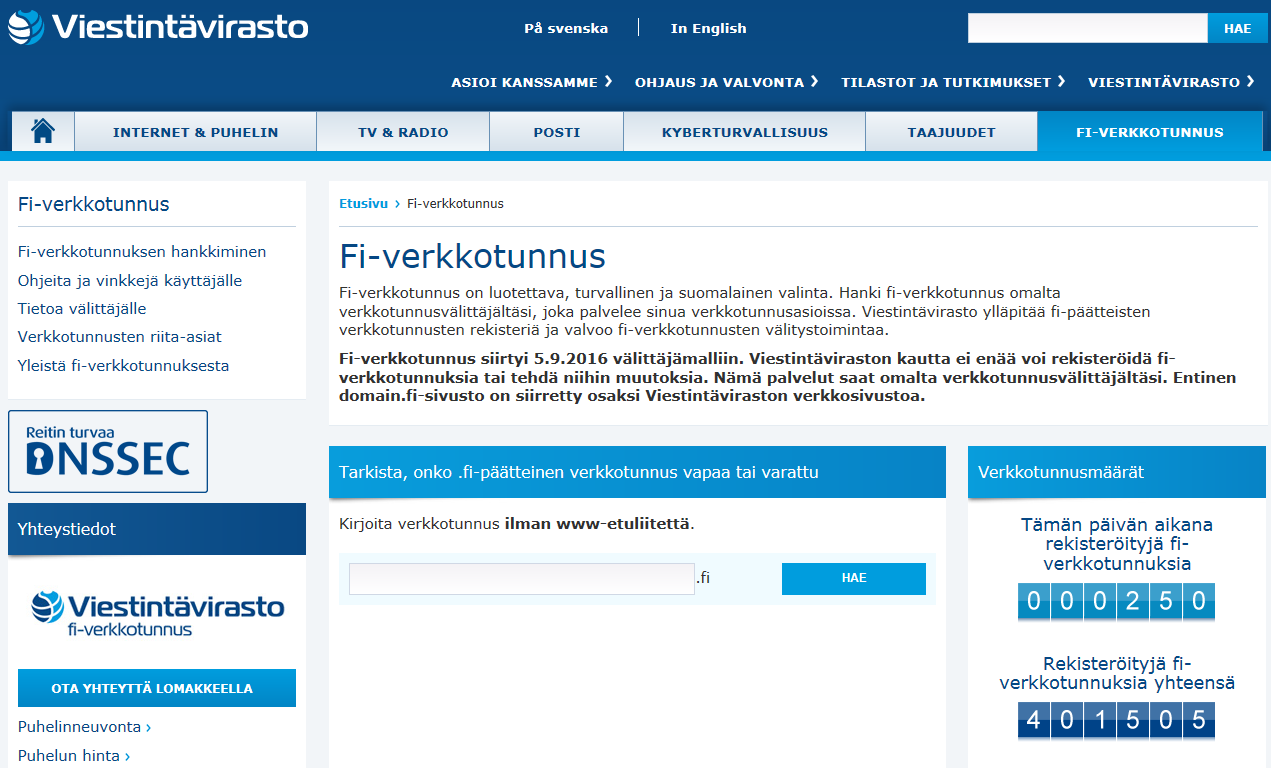
Task: Click the domain name check input field
Action: pyautogui.click(x=522, y=579)
